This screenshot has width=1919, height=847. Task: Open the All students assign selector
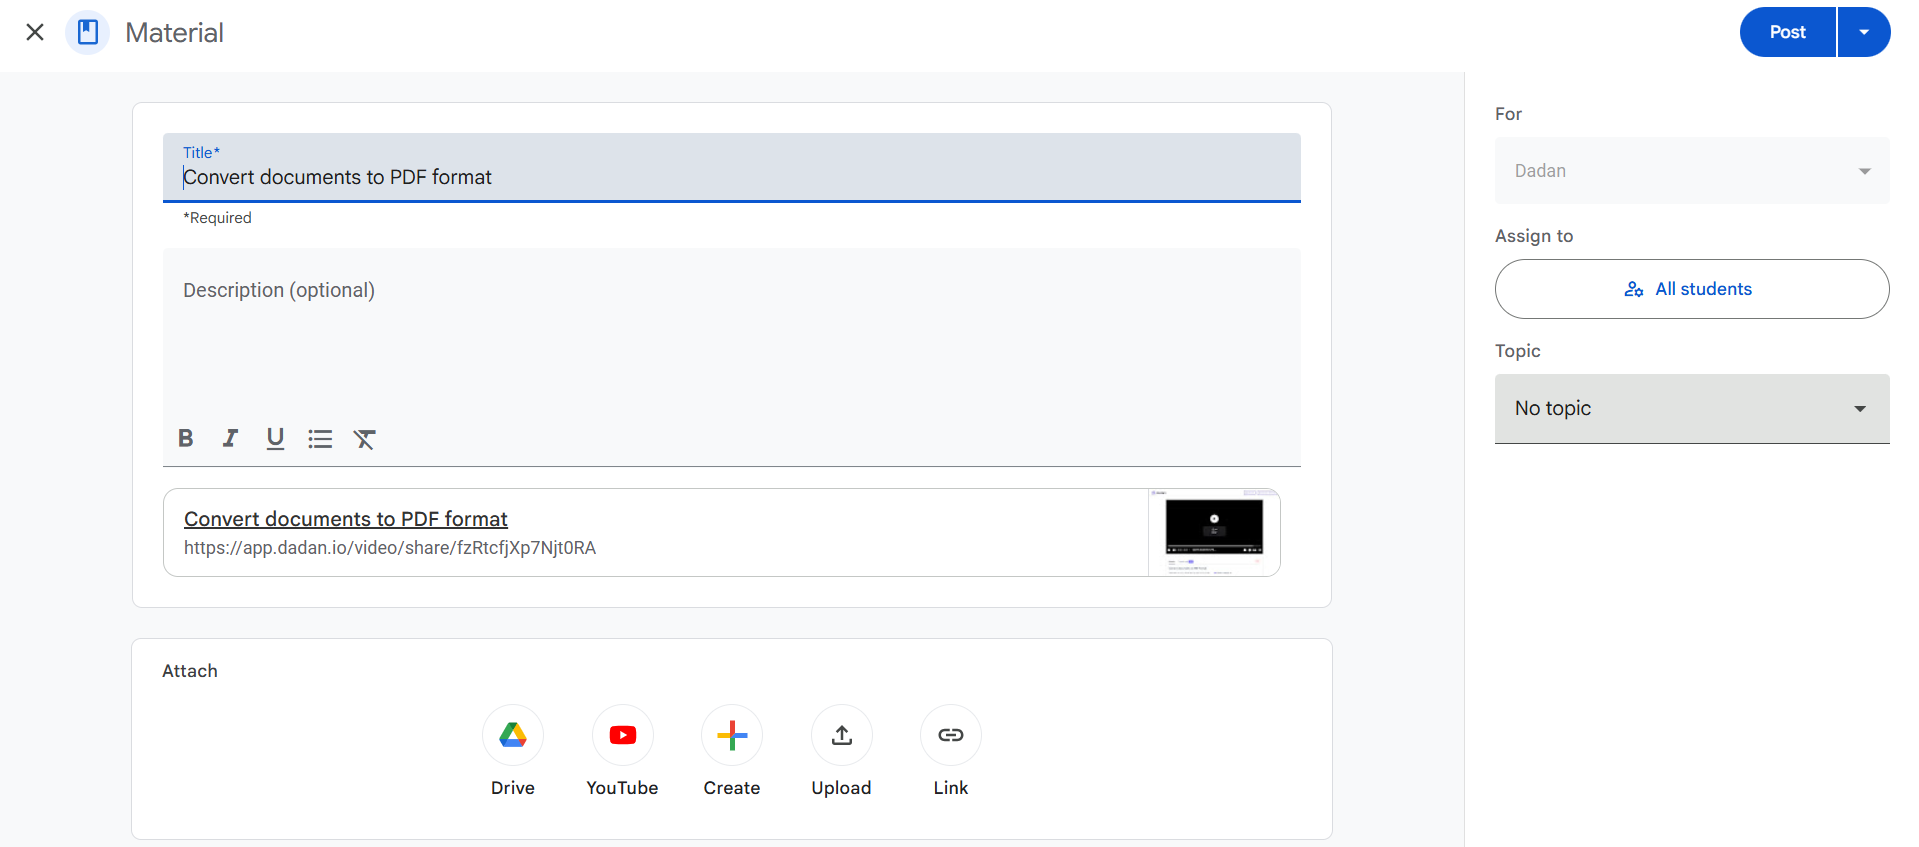pos(1691,289)
